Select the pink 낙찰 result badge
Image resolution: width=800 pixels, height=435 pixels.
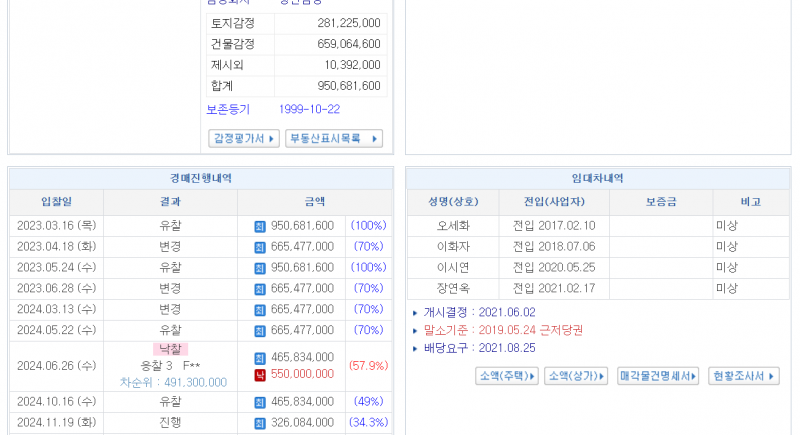[x=171, y=349]
